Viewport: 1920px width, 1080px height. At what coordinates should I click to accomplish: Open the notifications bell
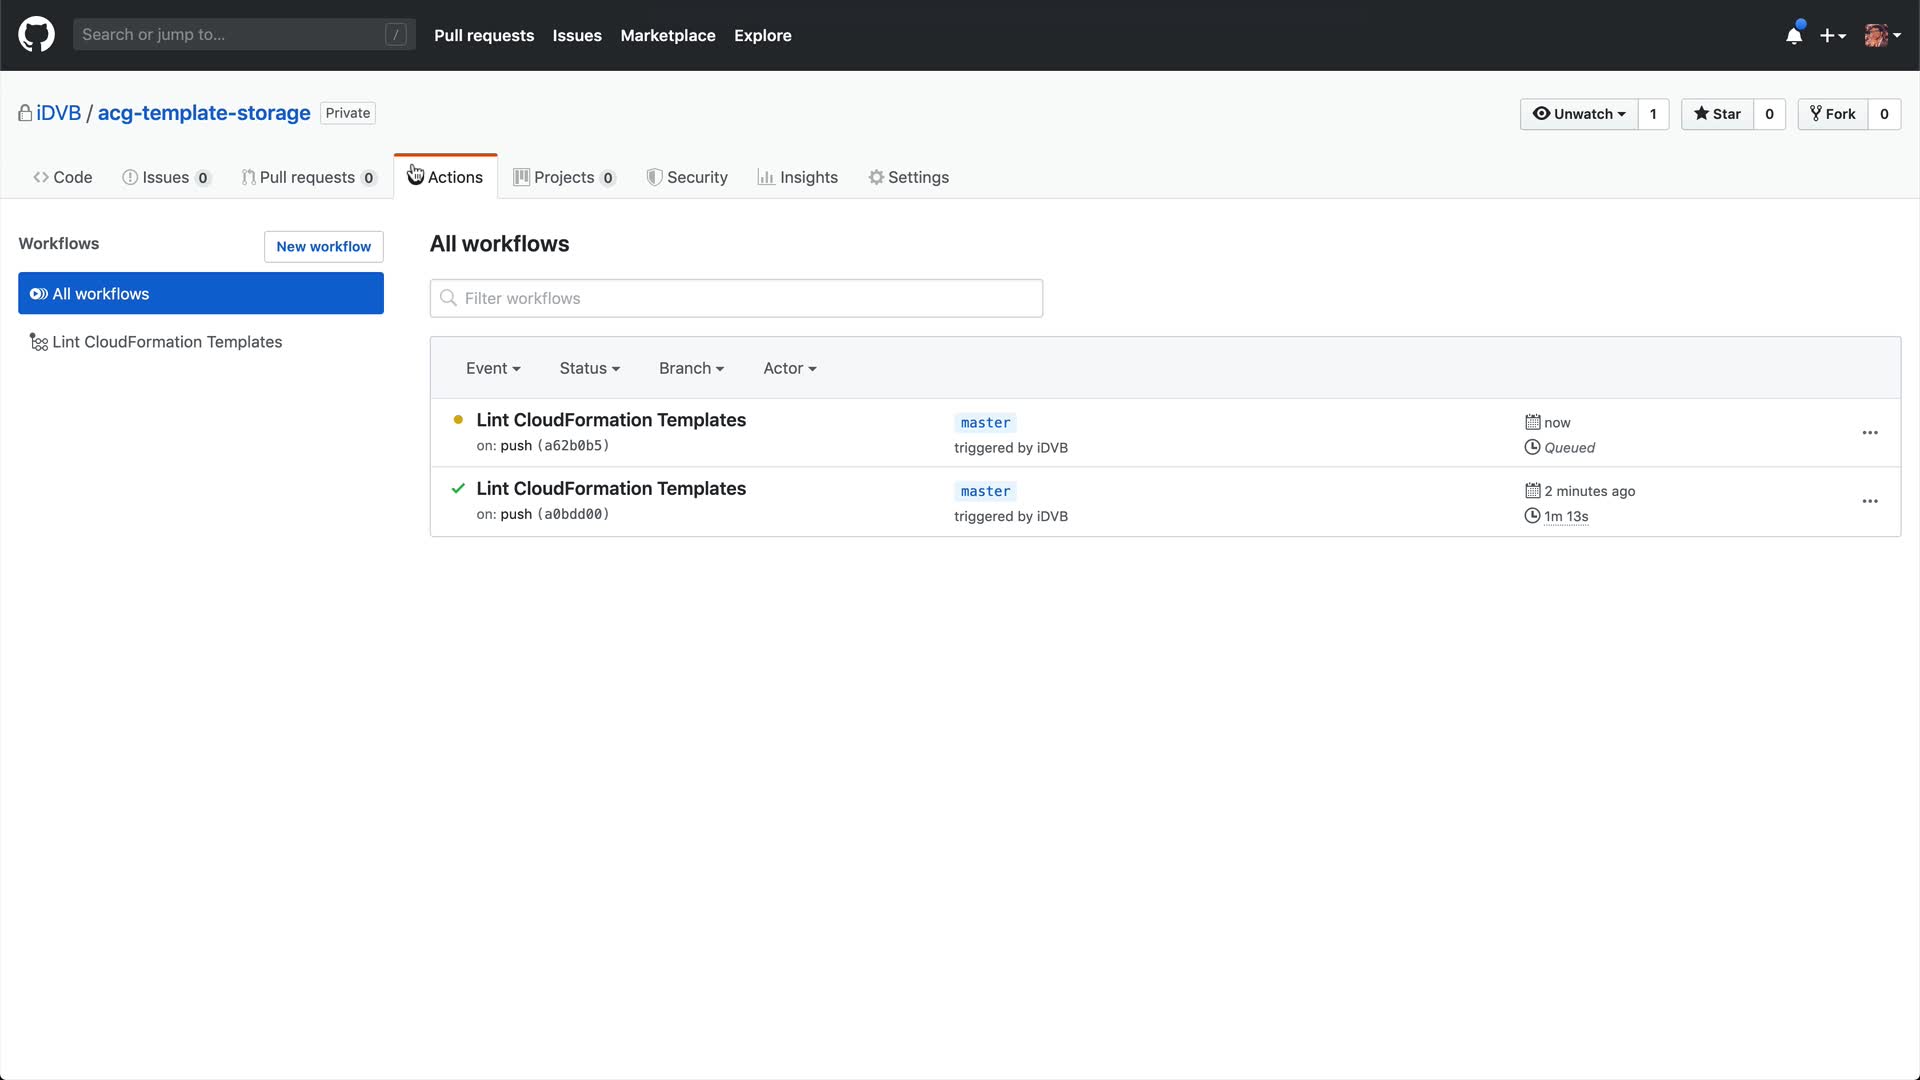(1794, 36)
